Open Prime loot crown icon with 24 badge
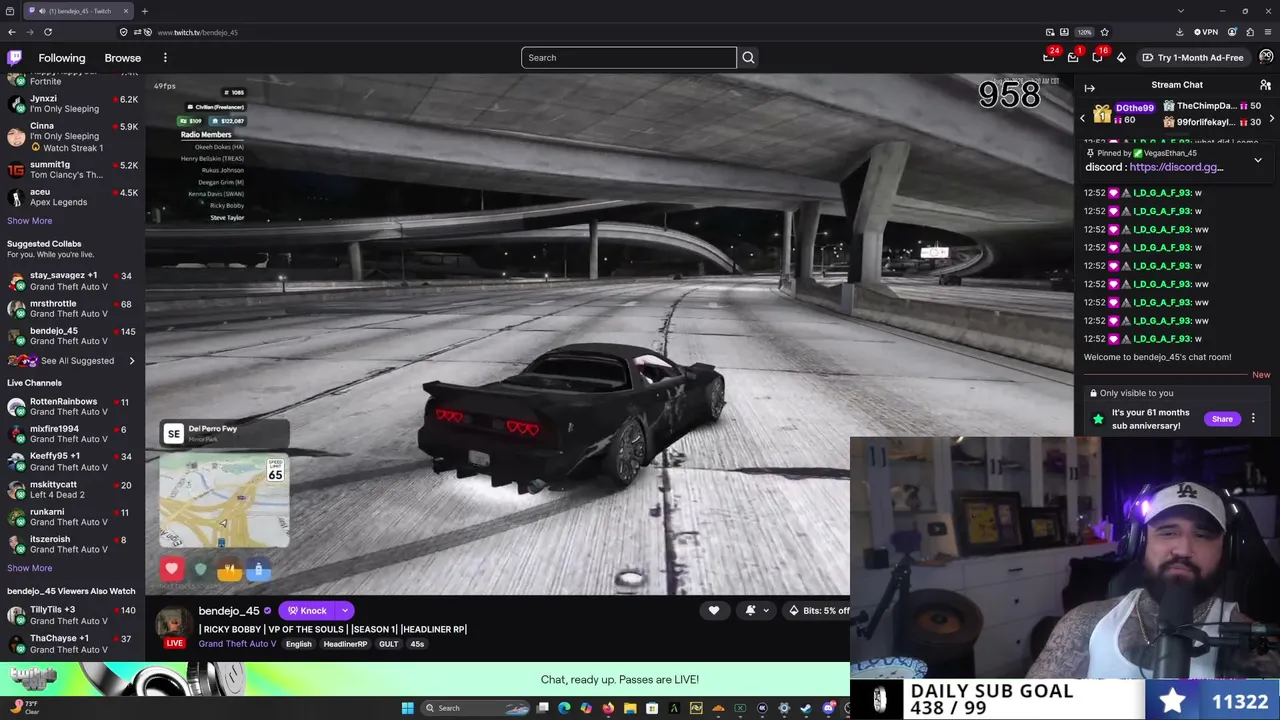This screenshot has height=720, width=1280. [x=1049, y=57]
